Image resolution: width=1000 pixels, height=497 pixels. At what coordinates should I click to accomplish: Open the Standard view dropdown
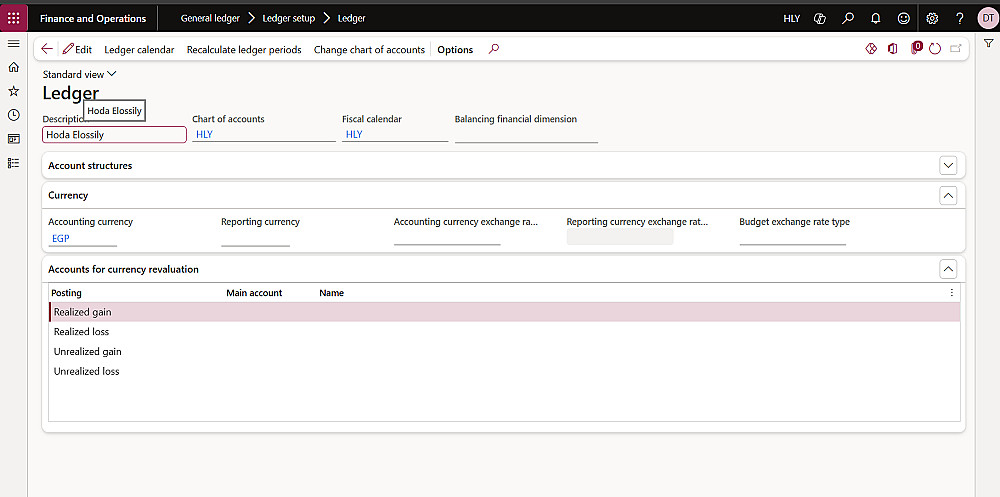79,74
